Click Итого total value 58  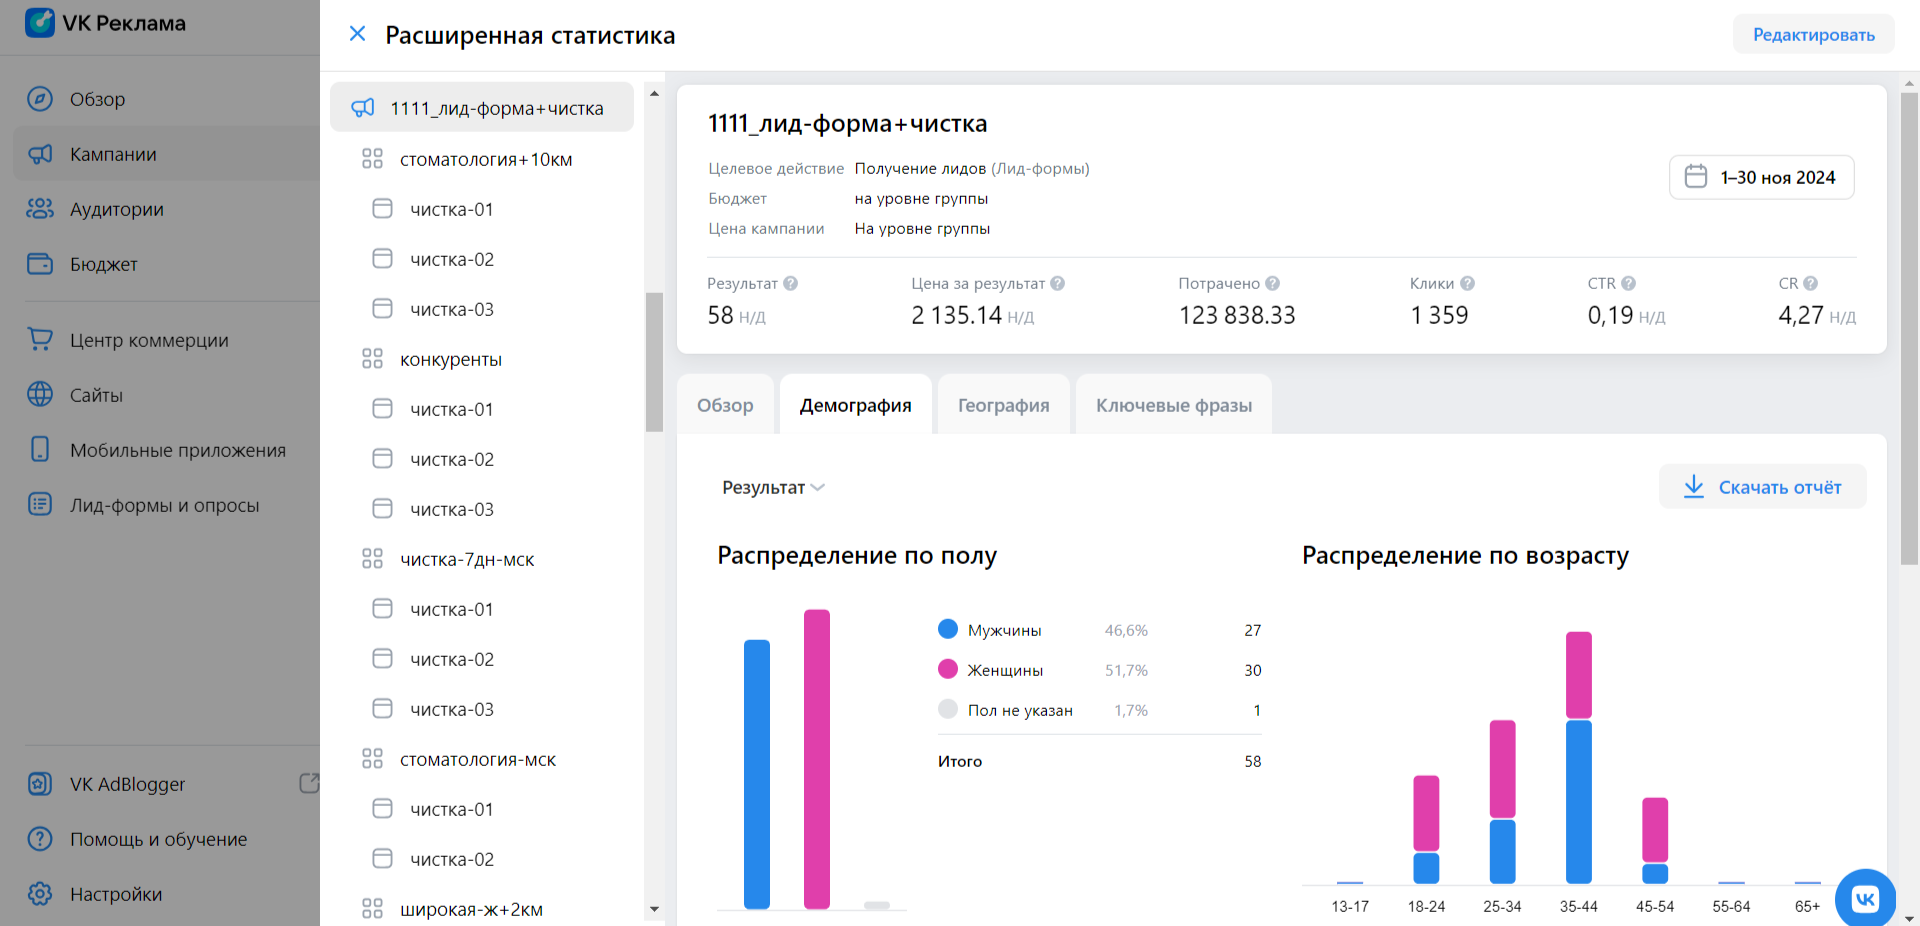coord(1253,761)
